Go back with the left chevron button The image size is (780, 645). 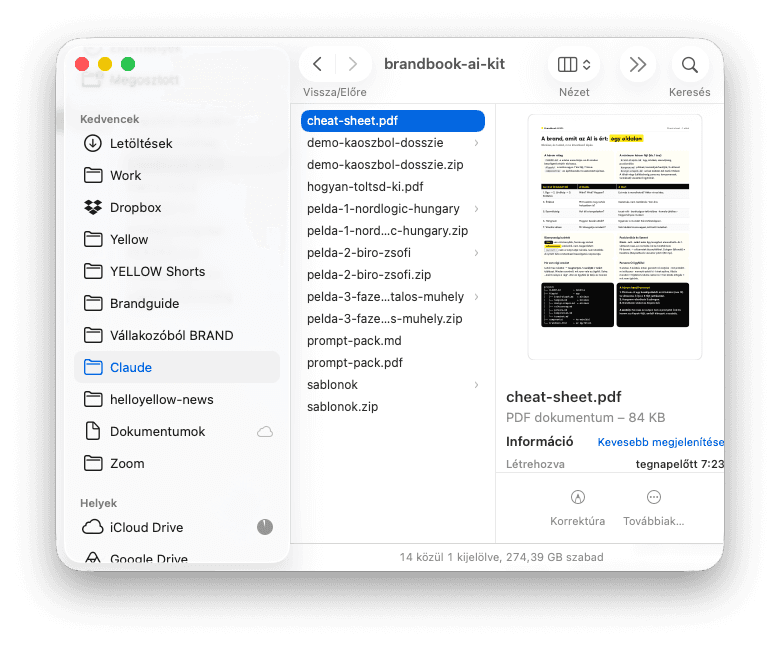[x=317, y=64]
